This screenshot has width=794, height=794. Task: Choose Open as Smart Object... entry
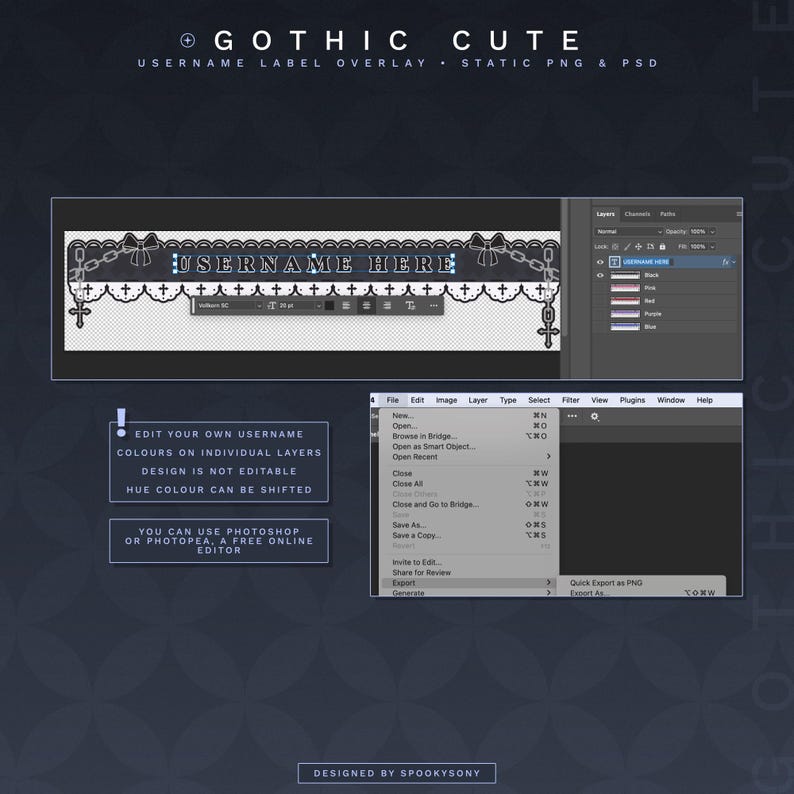click(x=469, y=446)
